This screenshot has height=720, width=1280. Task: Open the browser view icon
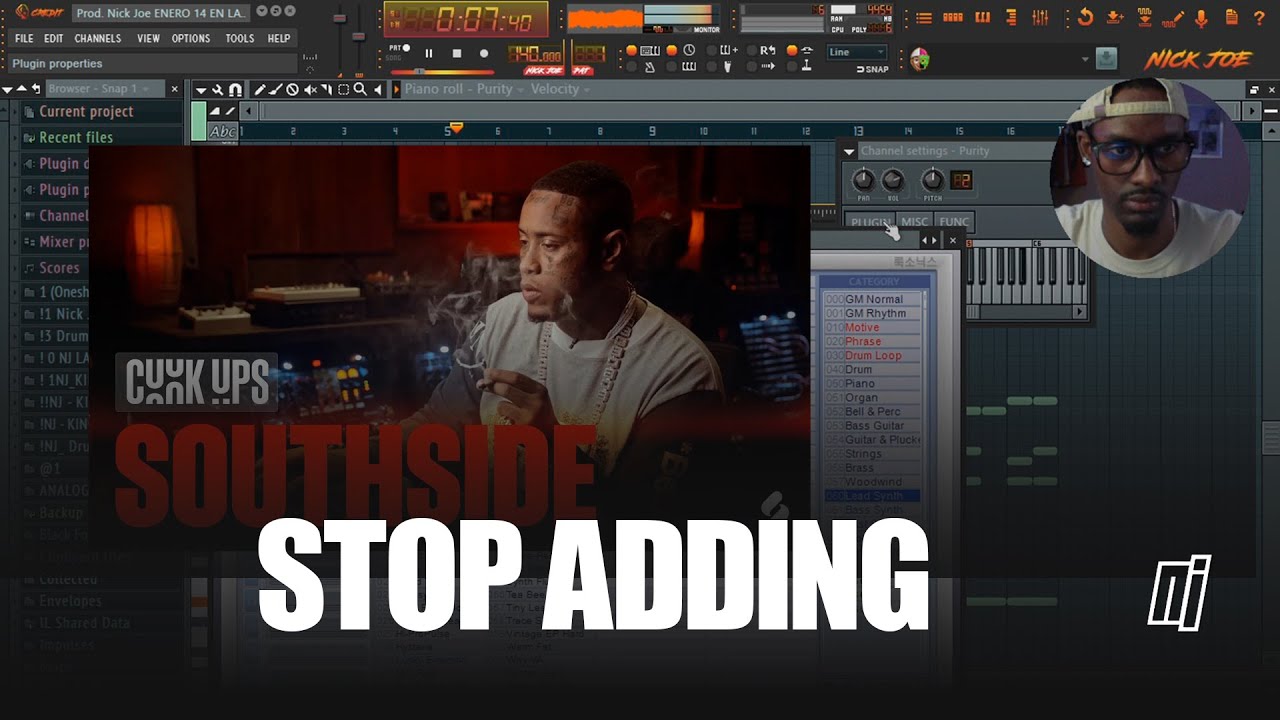point(1011,18)
